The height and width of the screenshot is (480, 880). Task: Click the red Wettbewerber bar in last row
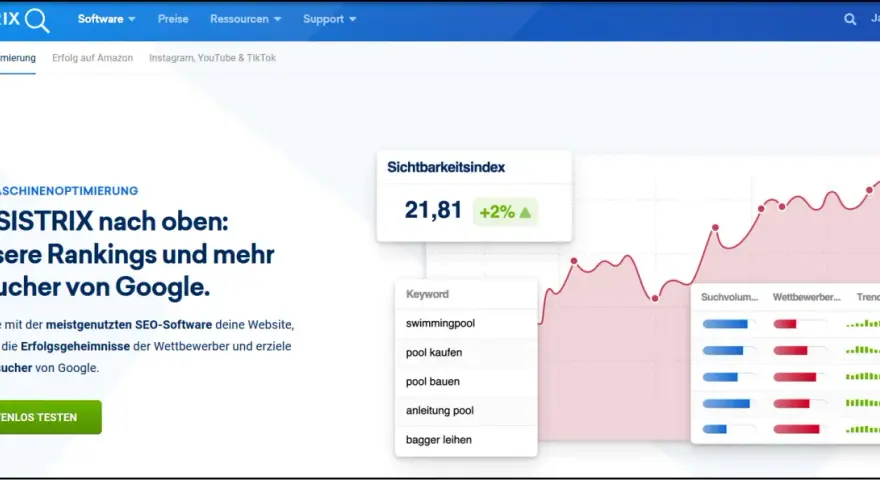tap(796, 429)
